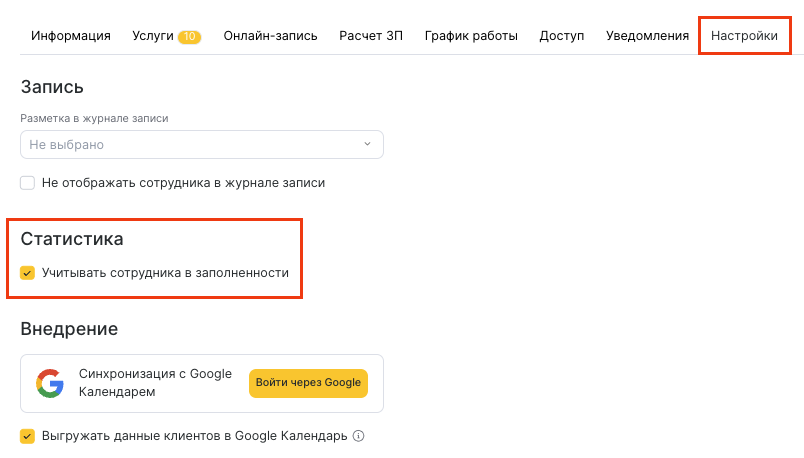Open the "Не выбрано" markup dropdown

point(200,145)
